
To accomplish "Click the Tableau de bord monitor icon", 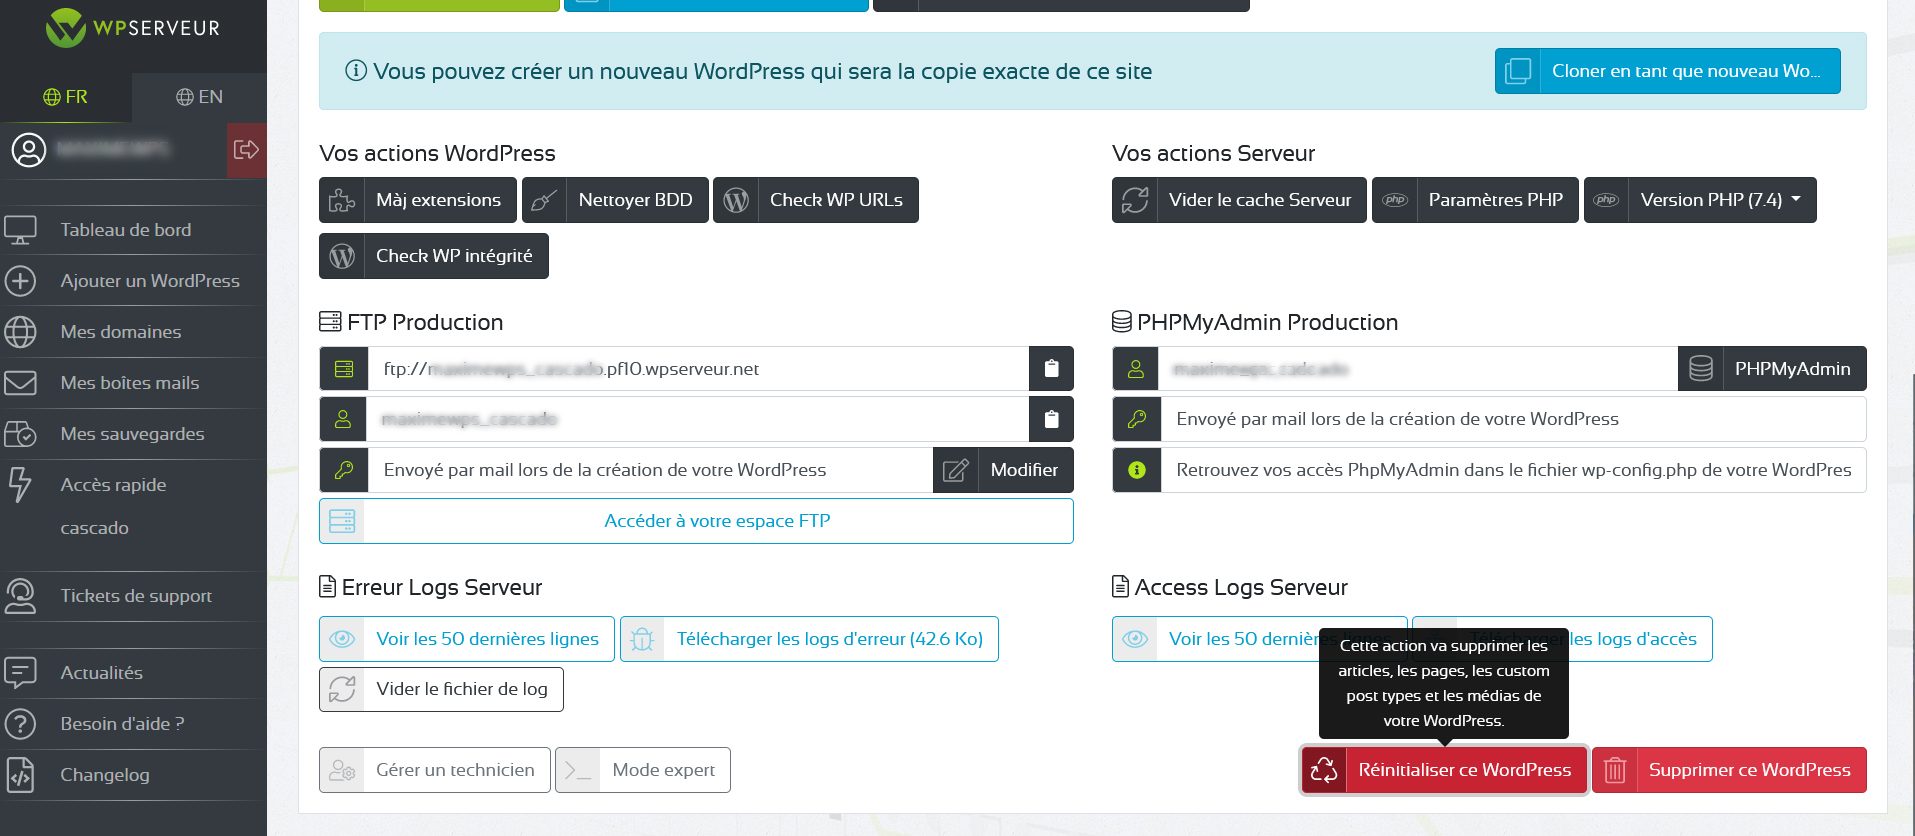I will click(x=20, y=230).
